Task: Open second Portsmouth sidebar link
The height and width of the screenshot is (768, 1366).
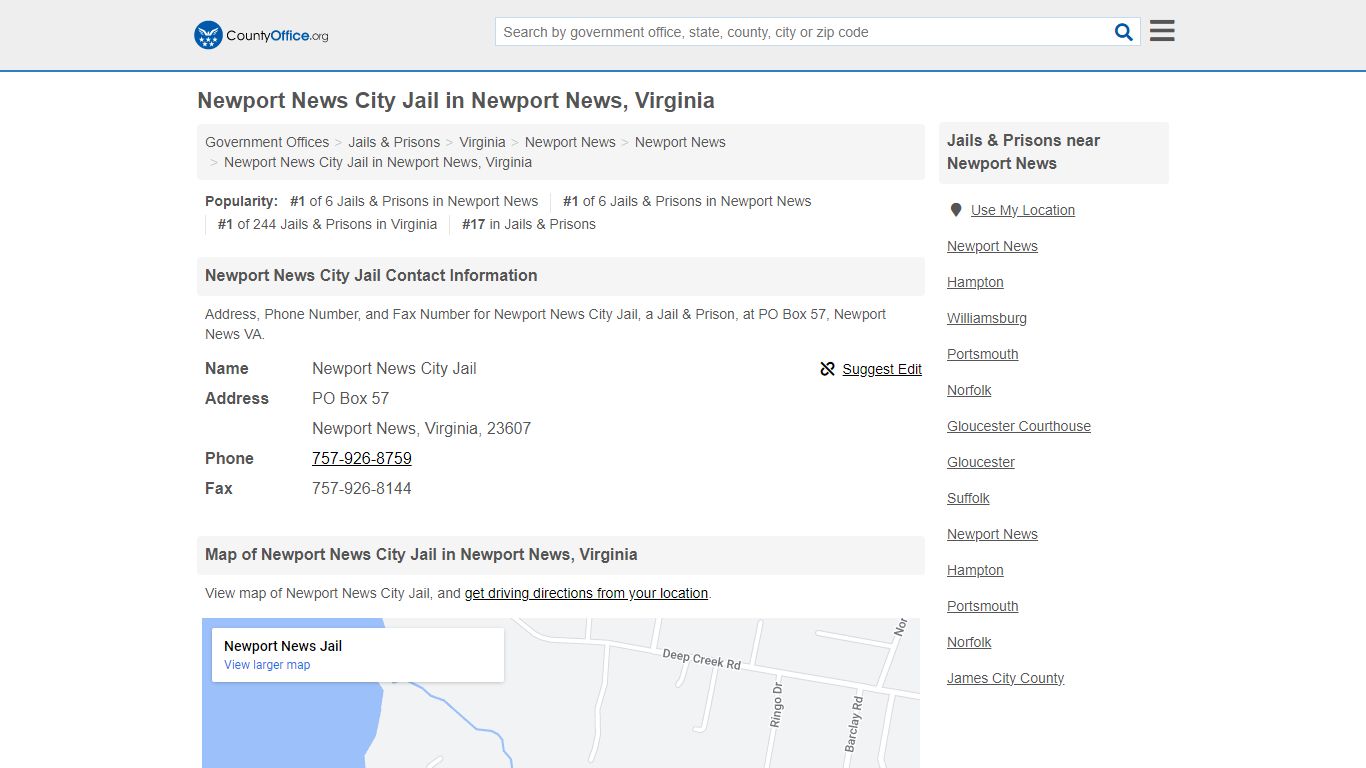Action: [x=983, y=606]
